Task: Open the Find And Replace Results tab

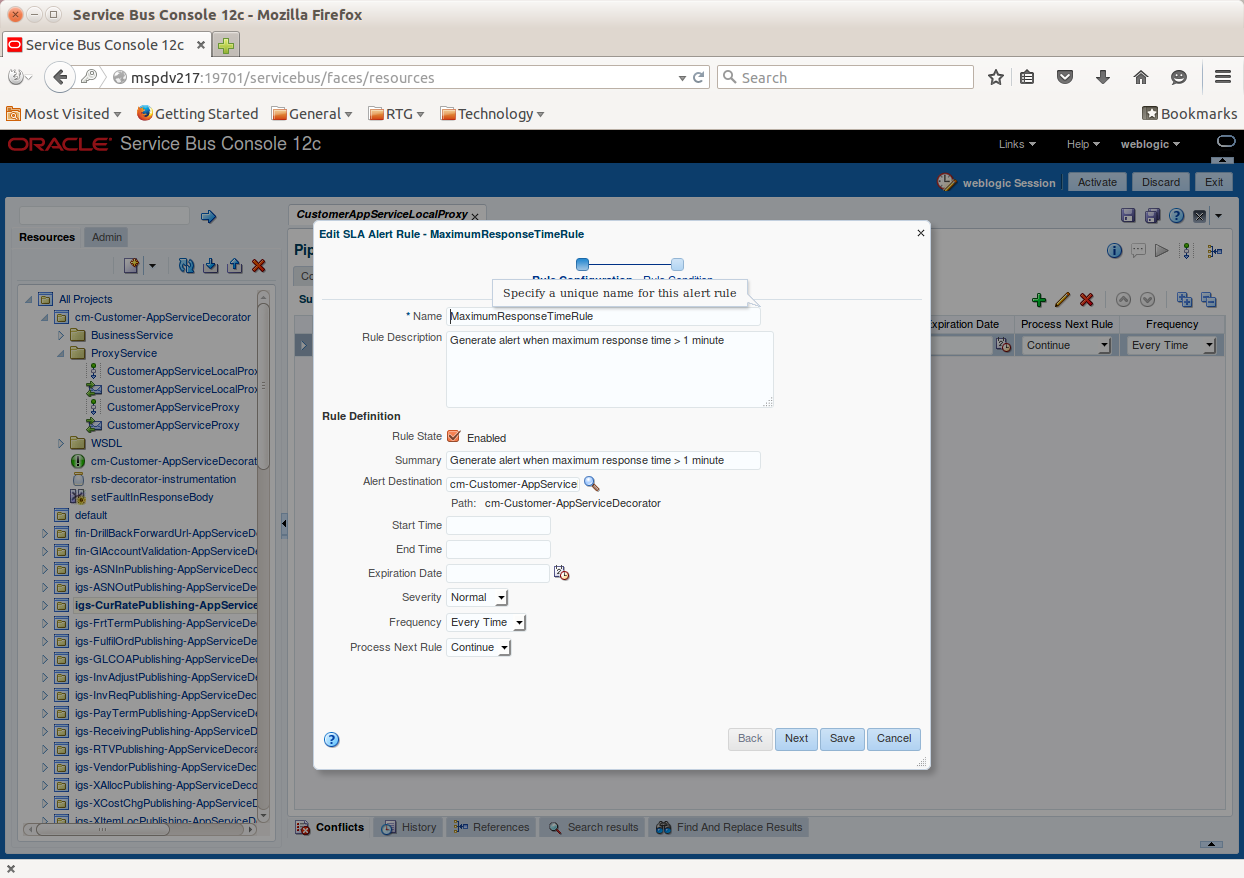Action: (729, 827)
